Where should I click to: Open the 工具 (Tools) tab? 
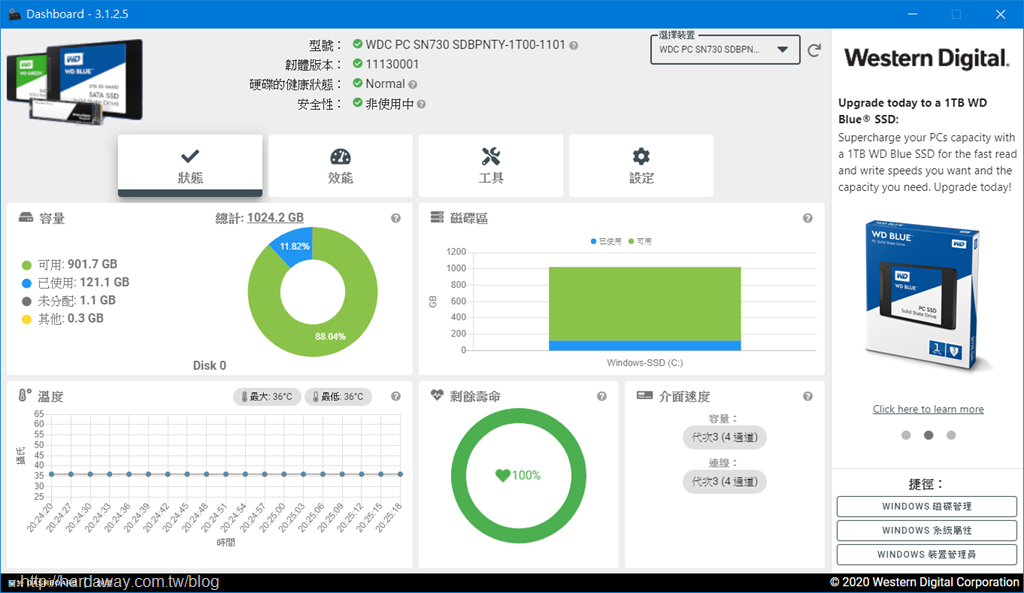490,165
